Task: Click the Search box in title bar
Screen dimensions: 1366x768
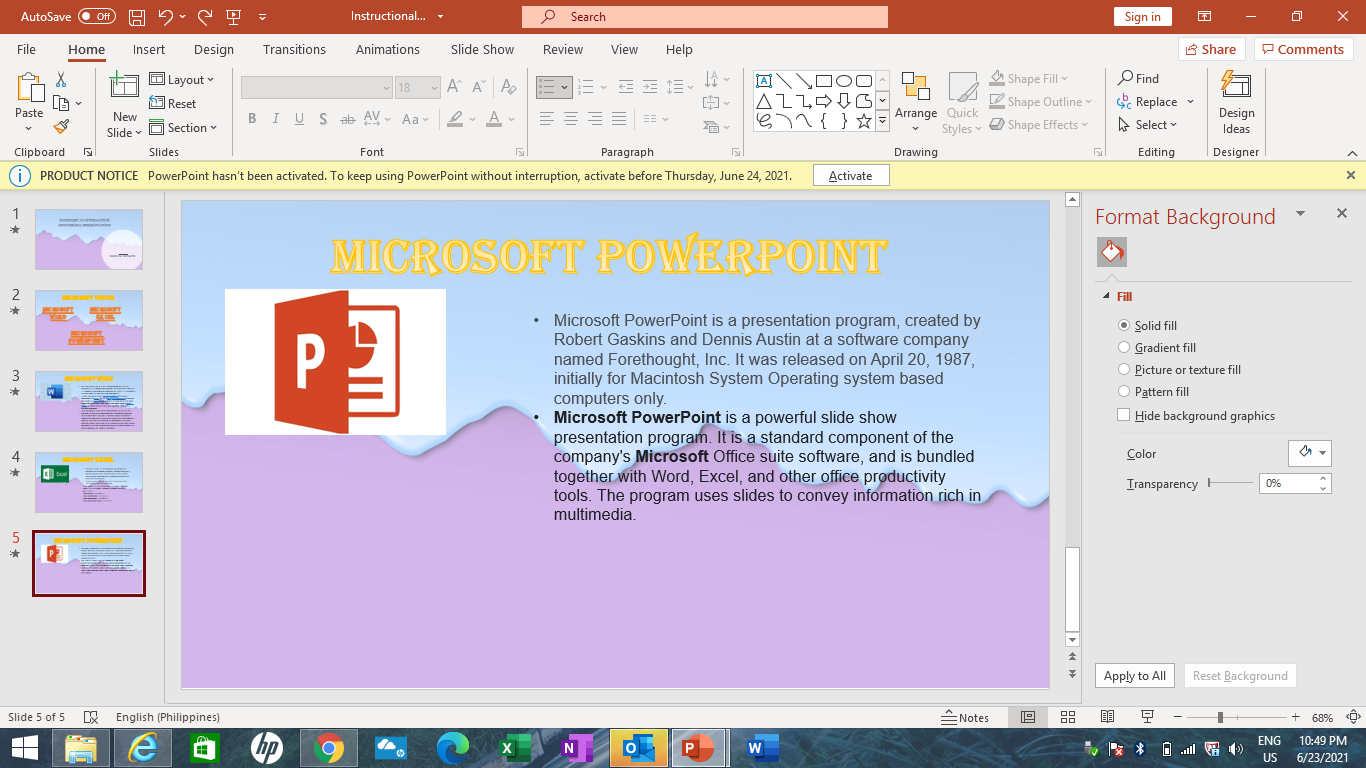Action: point(705,16)
